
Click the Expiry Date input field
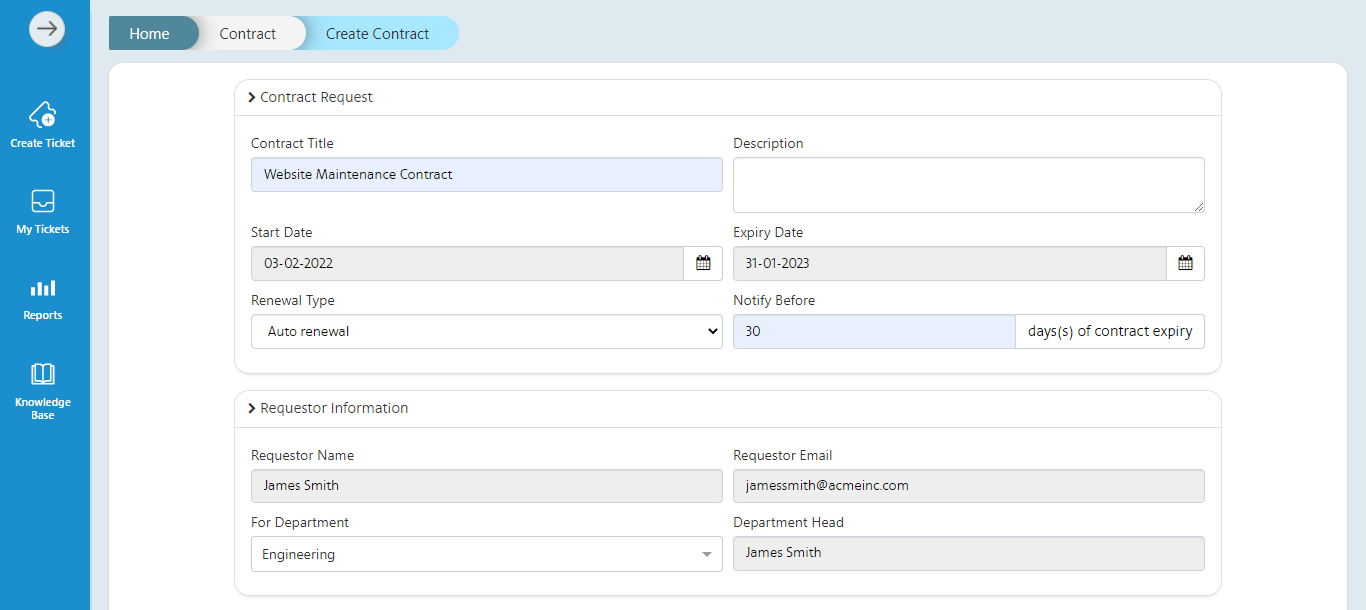tap(949, 264)
